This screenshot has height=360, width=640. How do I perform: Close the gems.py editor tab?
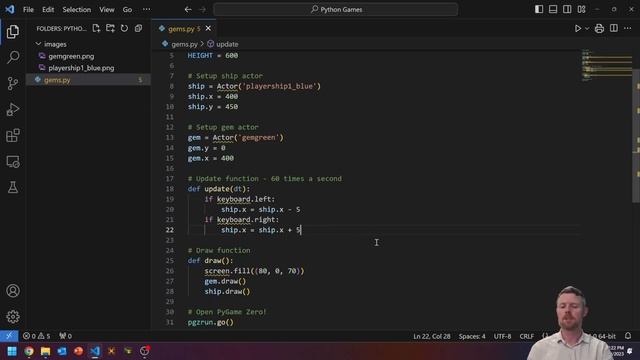[208, 28]
